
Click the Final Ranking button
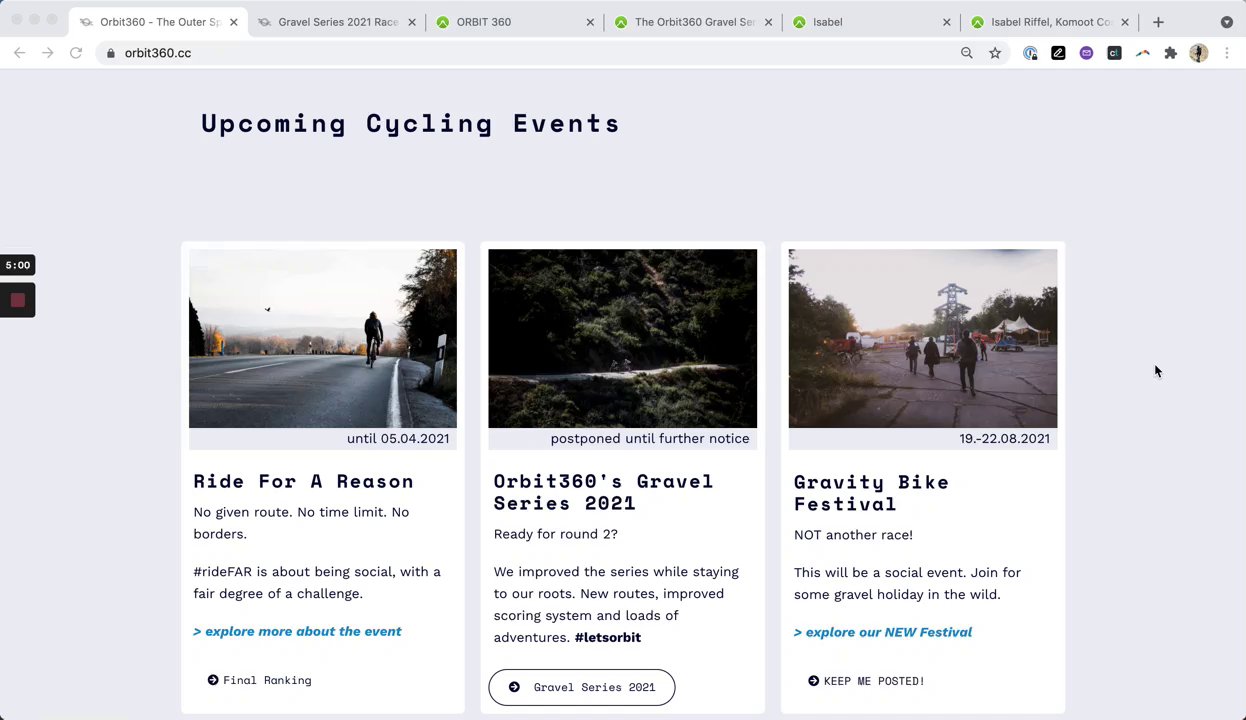(259, 680)
